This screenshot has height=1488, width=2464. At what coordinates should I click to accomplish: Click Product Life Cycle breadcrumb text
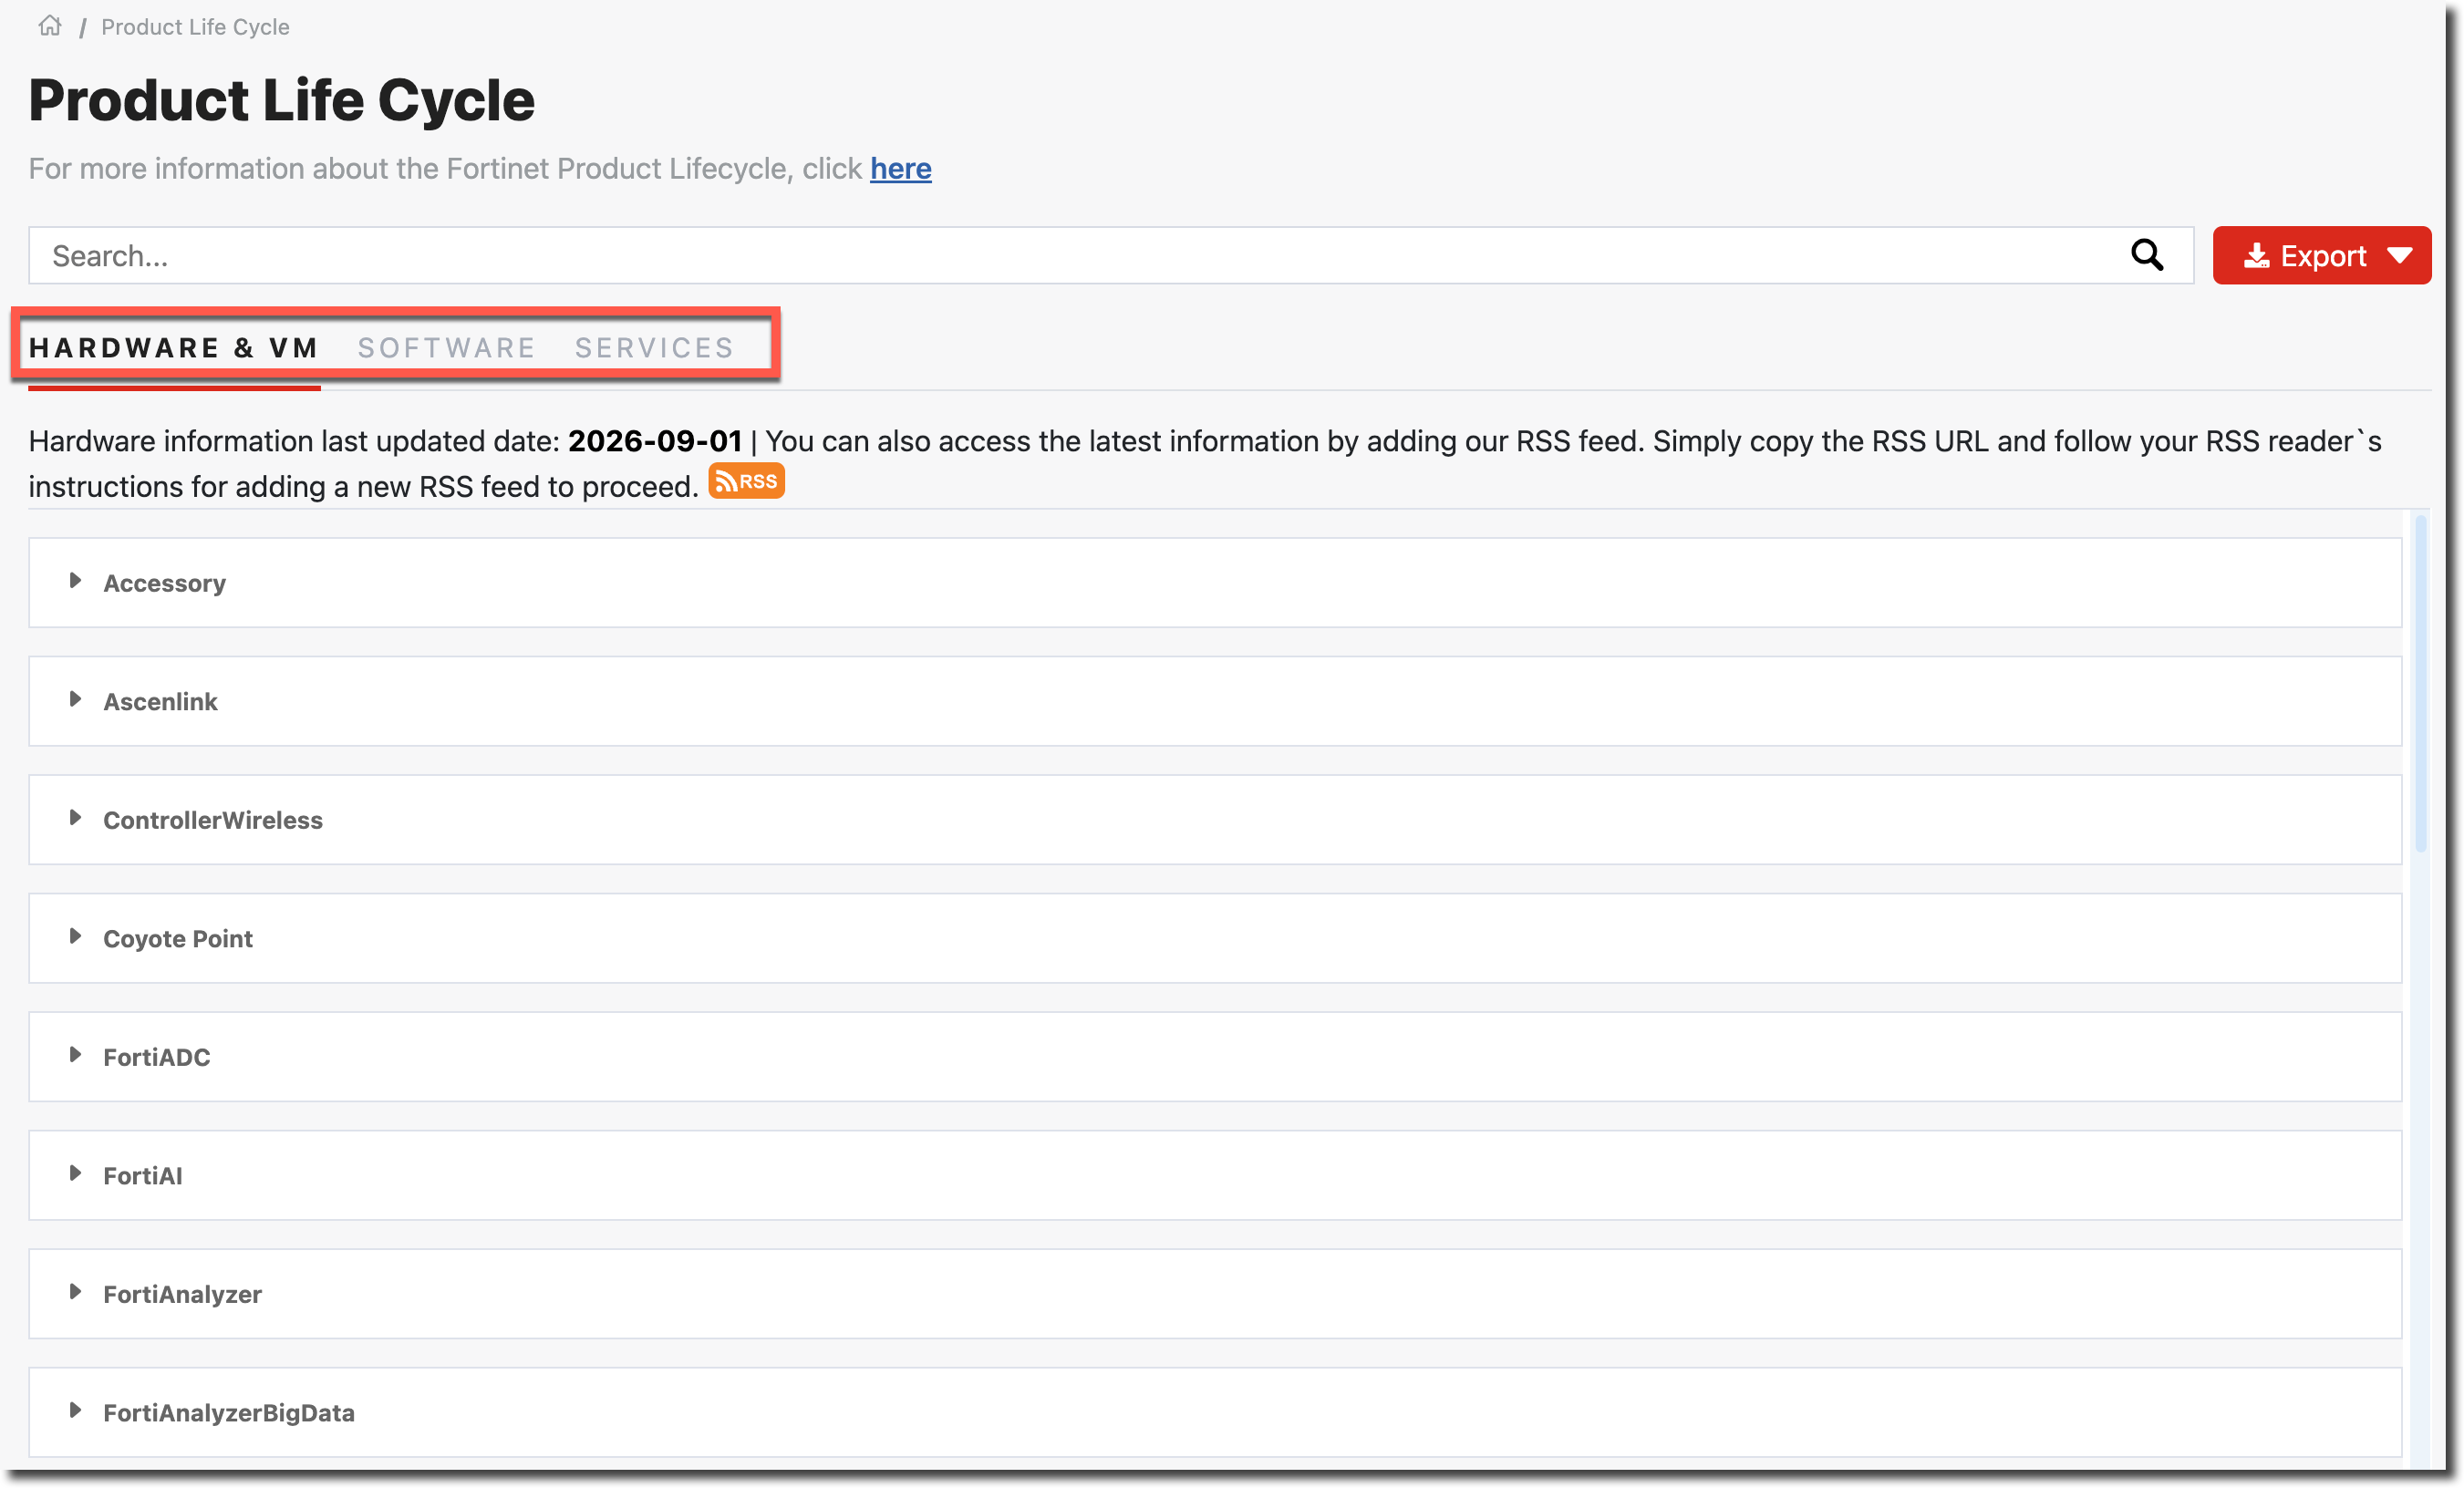coord(195,27)
